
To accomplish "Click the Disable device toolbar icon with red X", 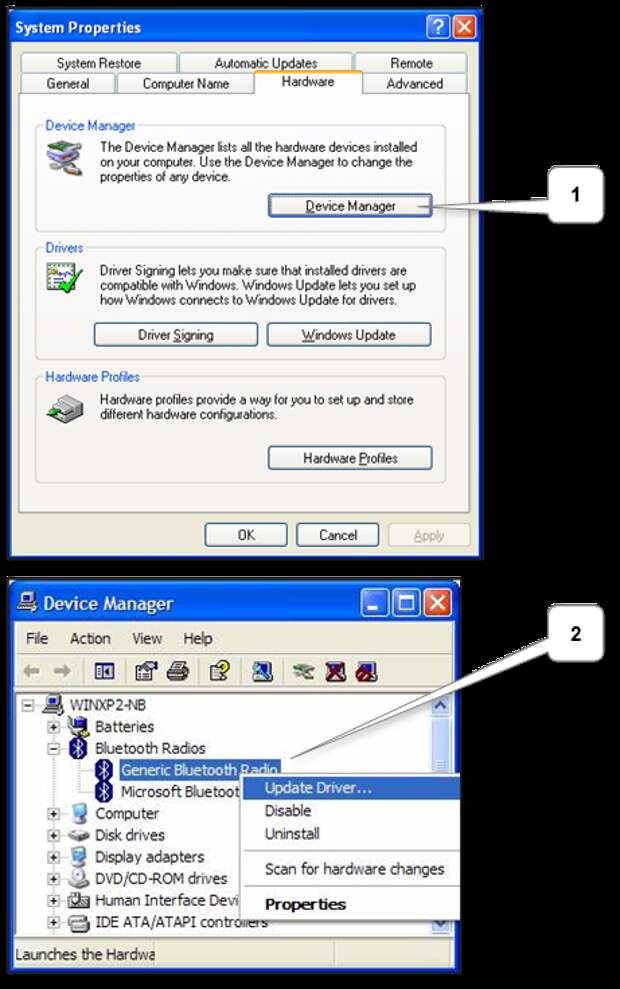I will 336,671.
